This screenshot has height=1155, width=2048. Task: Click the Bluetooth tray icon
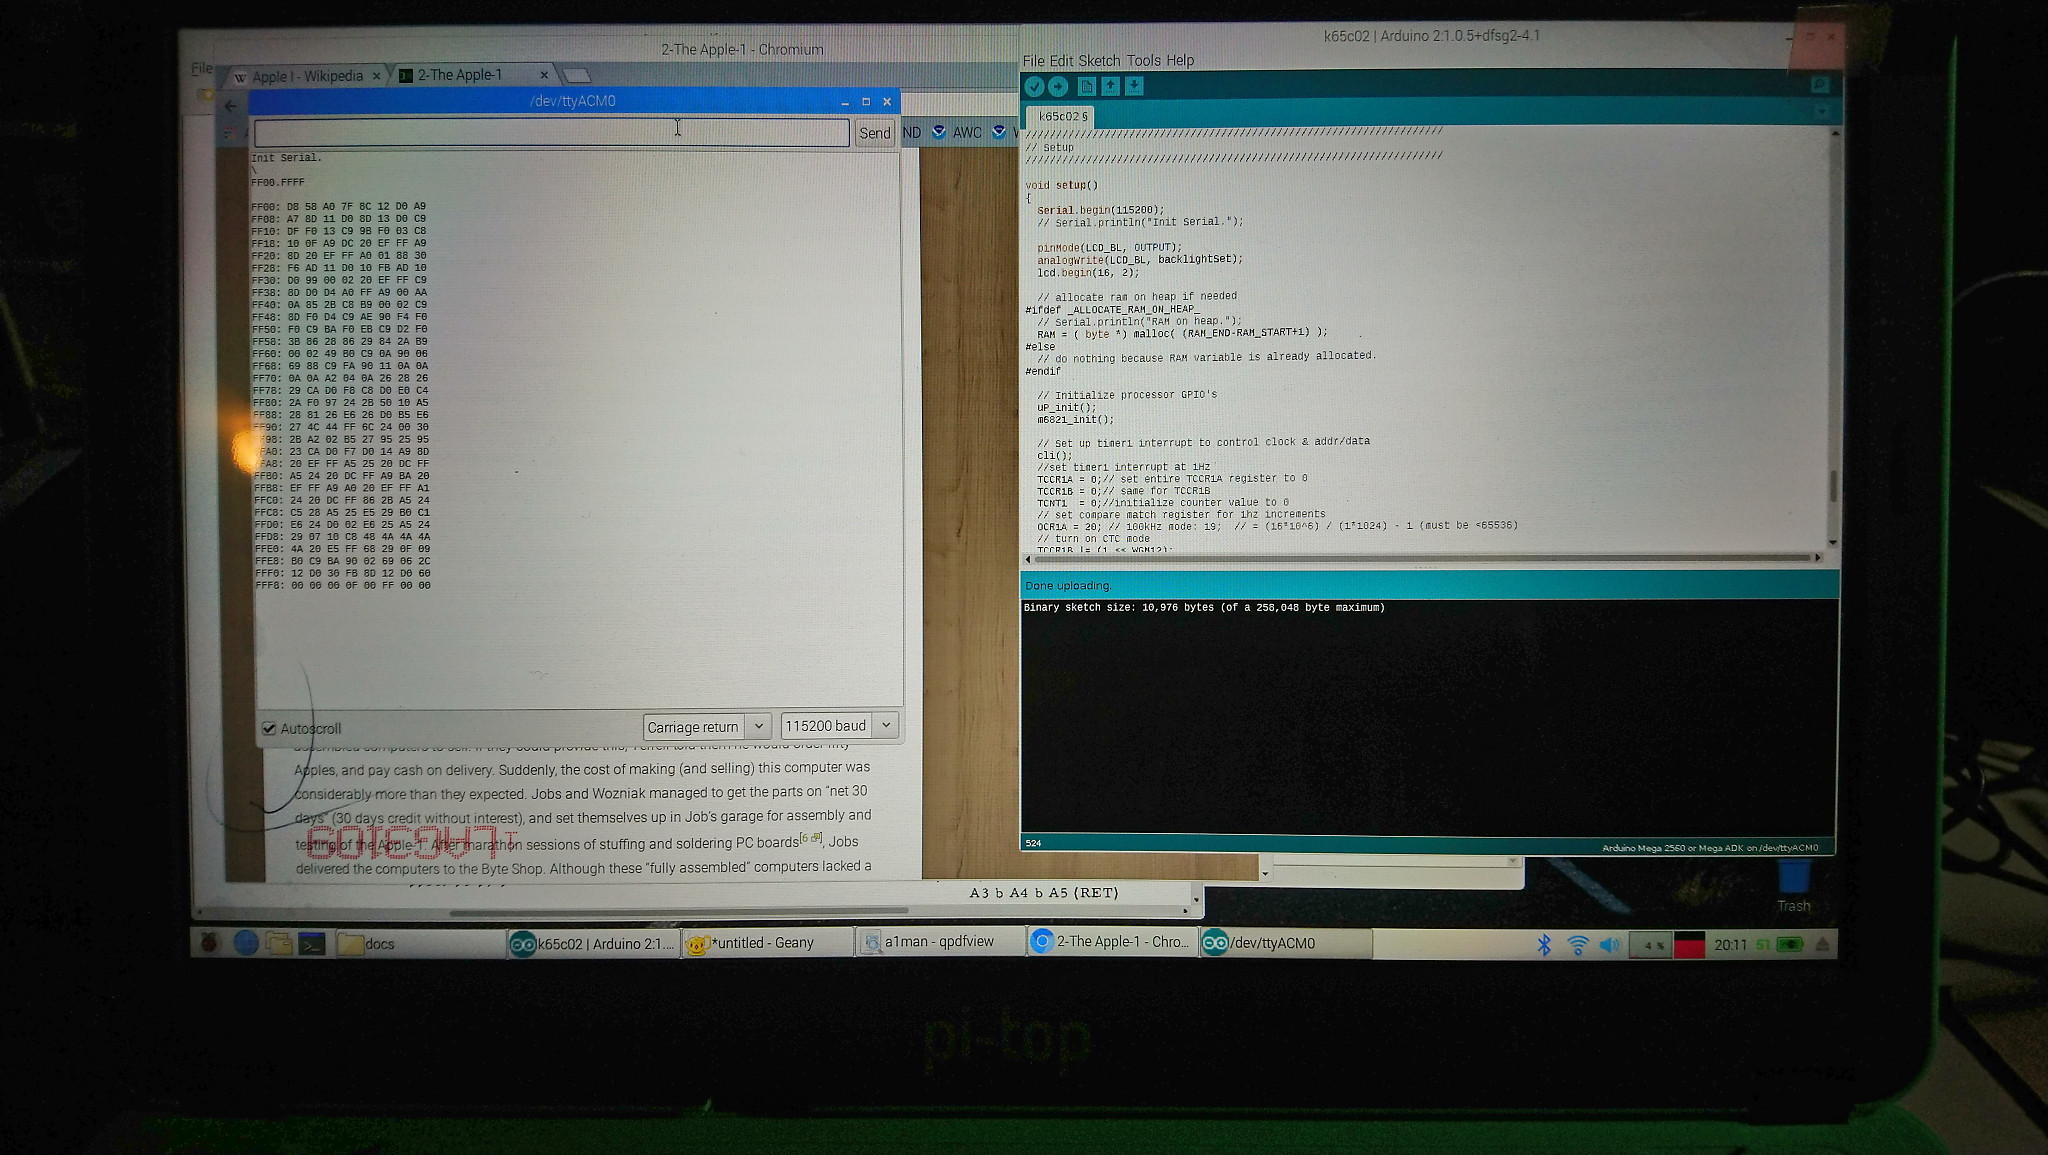tap(1544, 944)
